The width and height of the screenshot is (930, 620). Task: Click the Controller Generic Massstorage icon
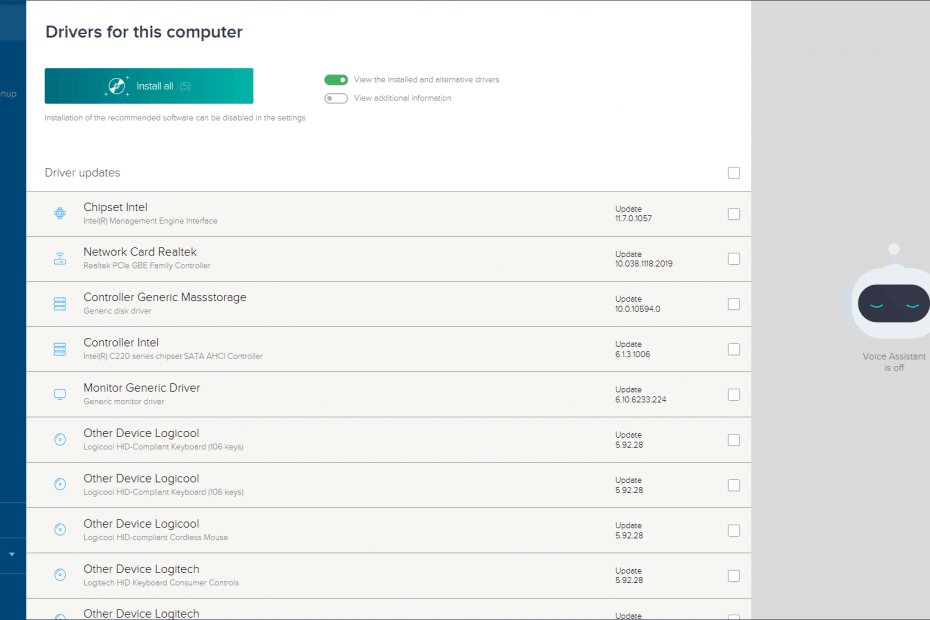click(x=59, y=304)
